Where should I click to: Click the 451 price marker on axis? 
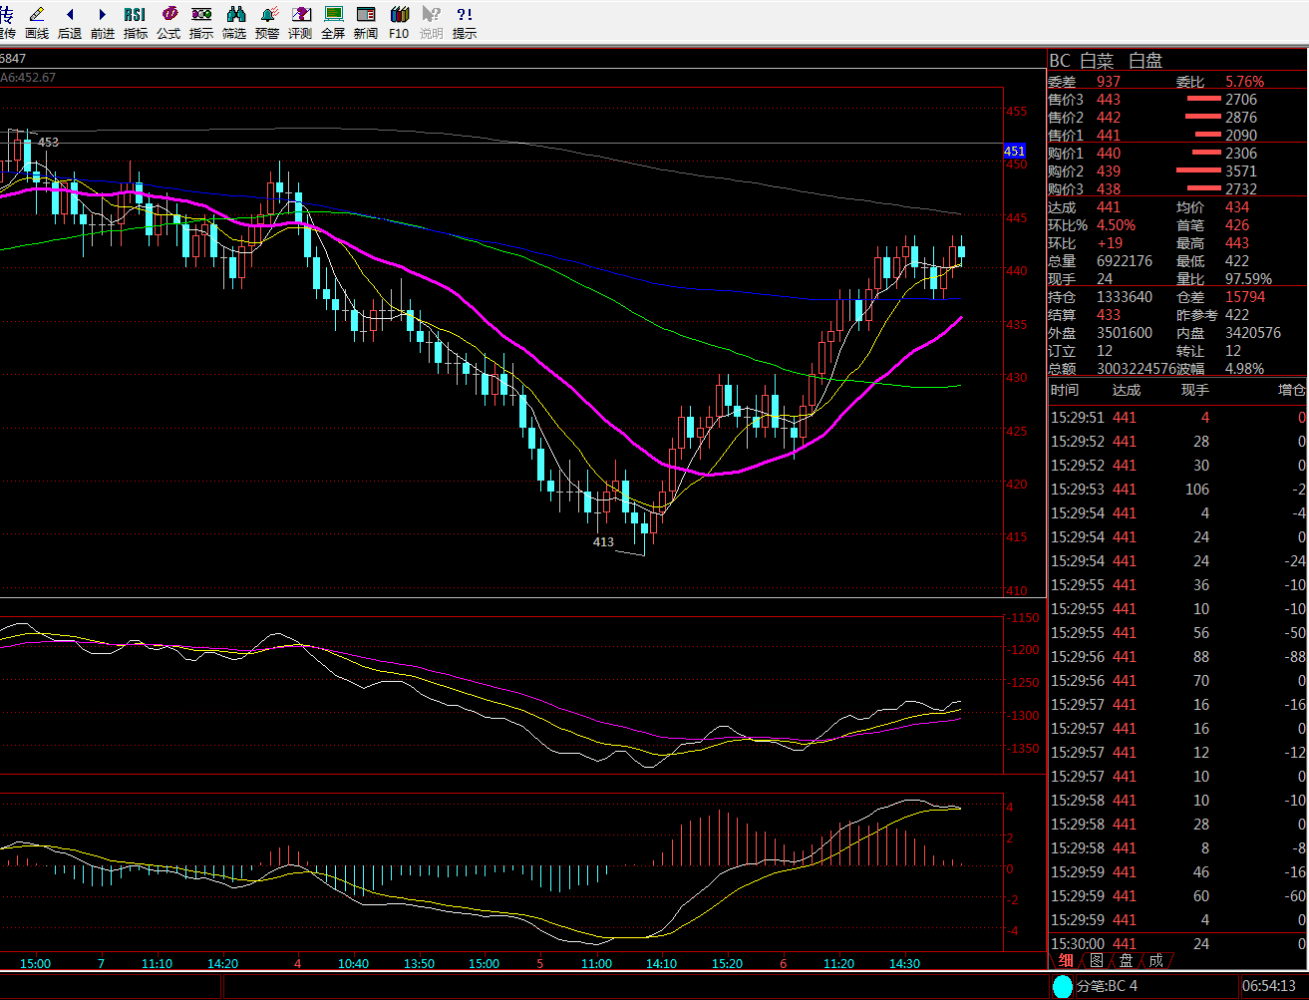pyautogui.click(x=1015, y=151)
